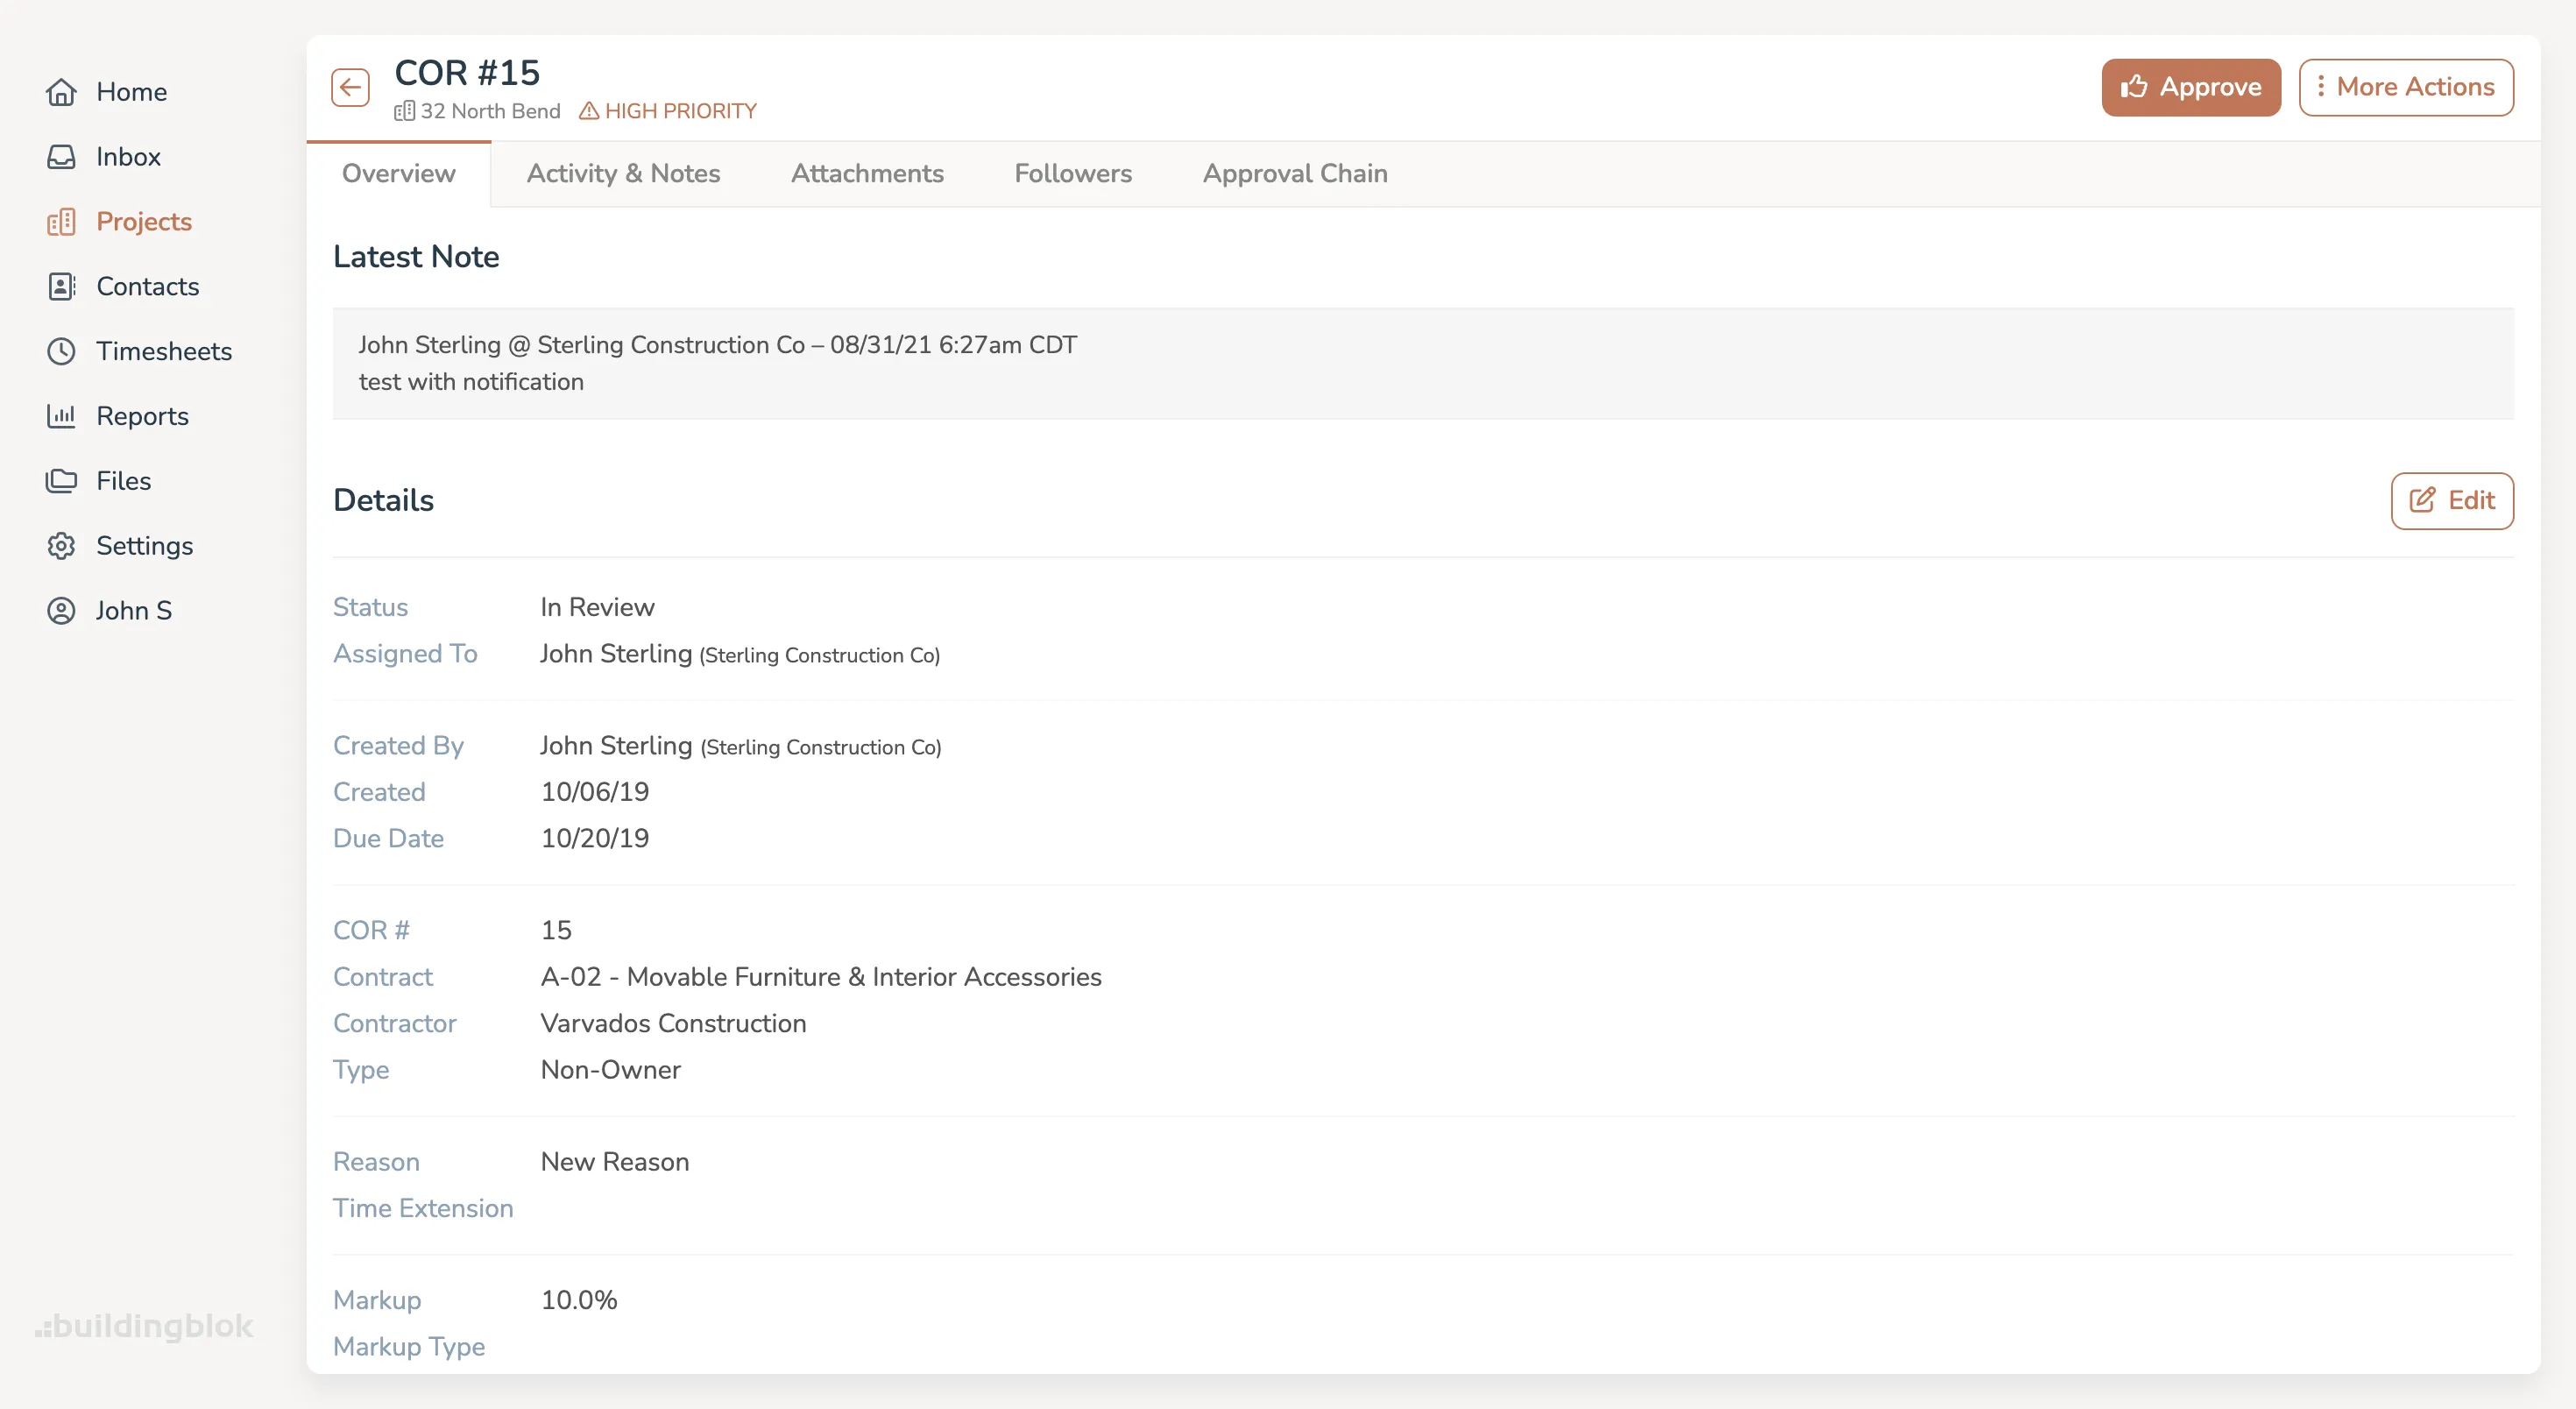Image resolution: width=2576 pixels, height=1409 pixels.
Task: Open the Files folder icon
Action: (62, 480)
